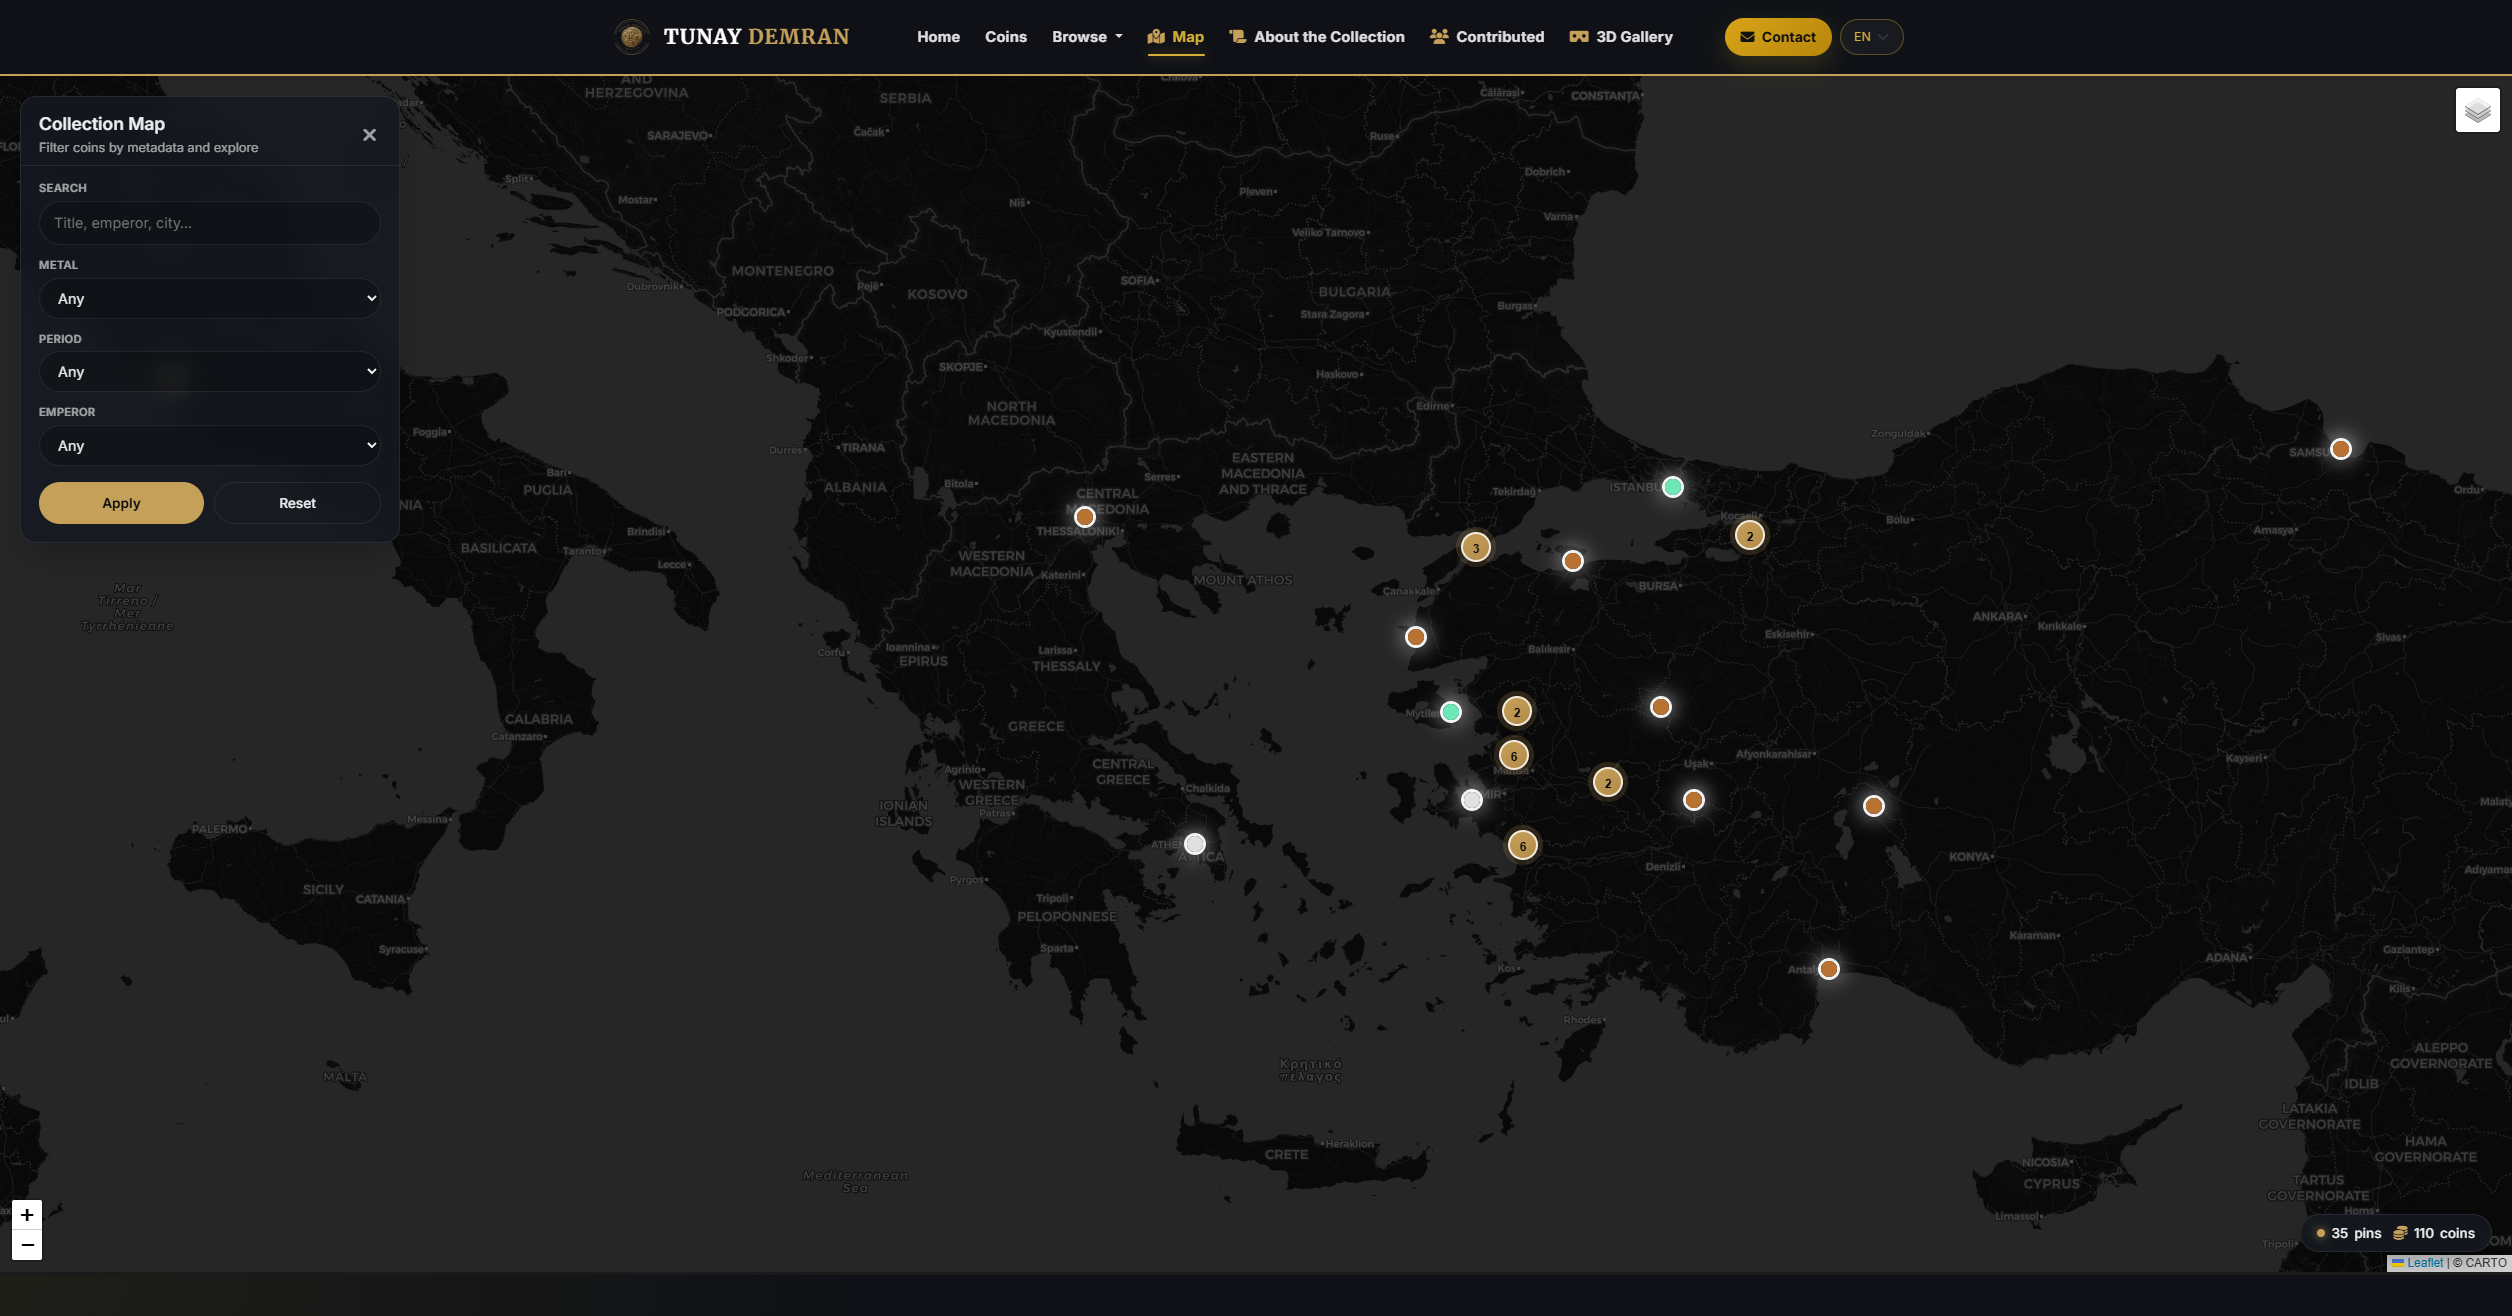Open About the Collection
Screen dimensions: 2512x1316
(x=1316, y=37)
